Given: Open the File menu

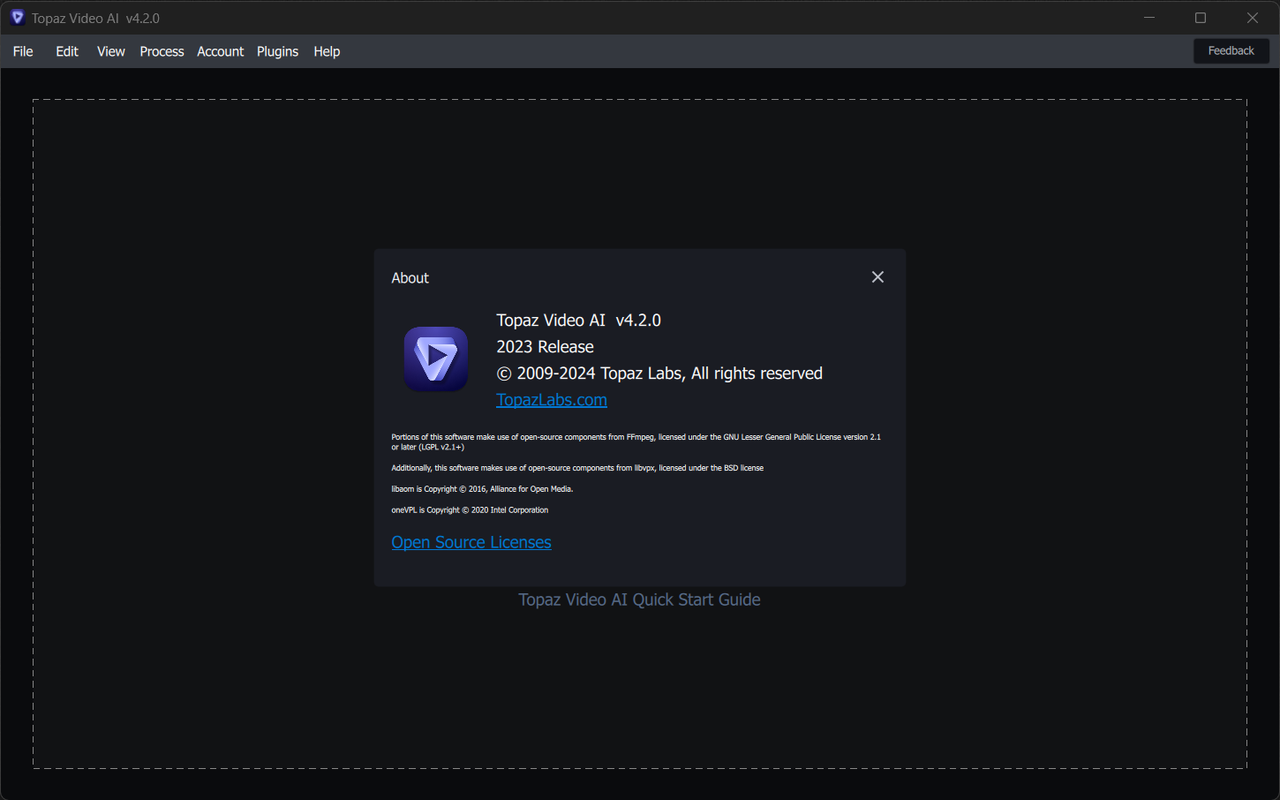Looking at the screenshot, I should point(23,51).
